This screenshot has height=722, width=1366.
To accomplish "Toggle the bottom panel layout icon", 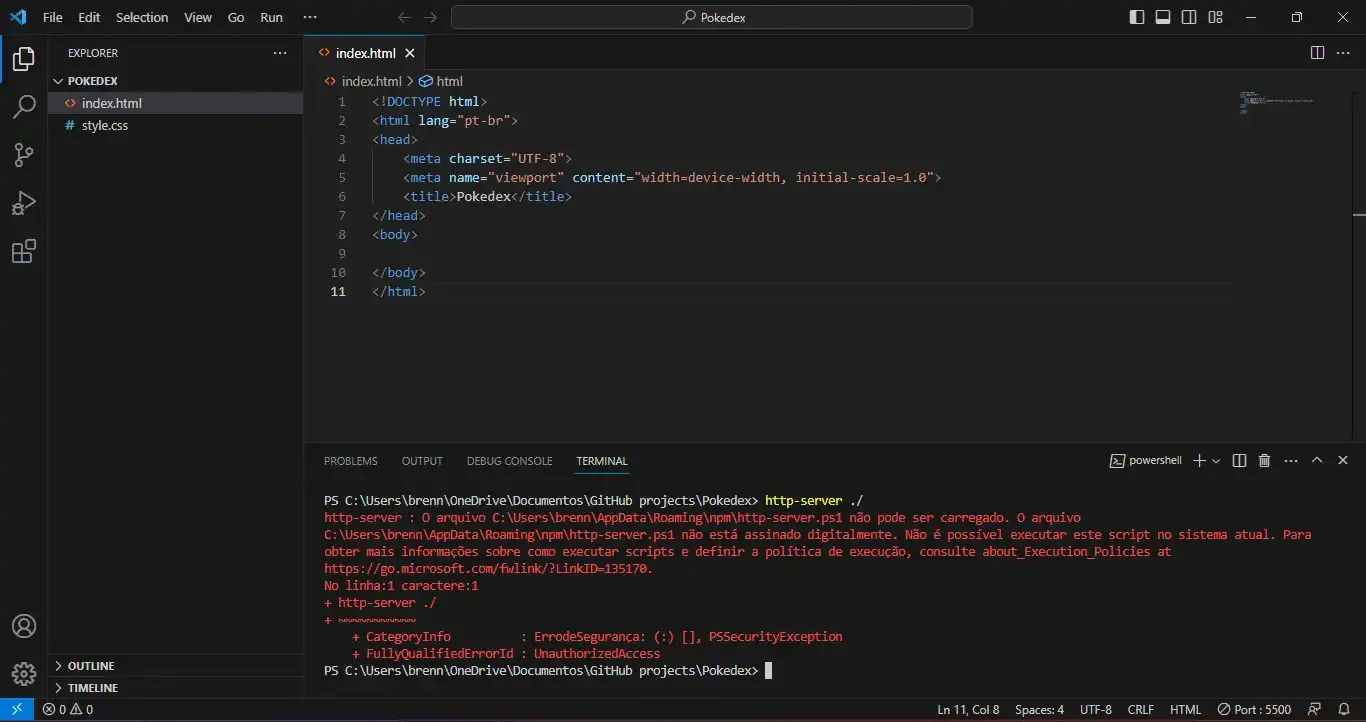I will (1163, 17).
